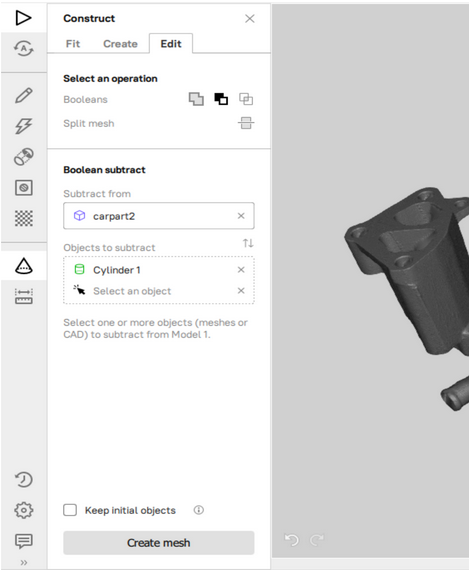Screen dimensions: 474x570
Task: Clear carpart2 from Subtract from field
Action: click(x=241, y=216)
